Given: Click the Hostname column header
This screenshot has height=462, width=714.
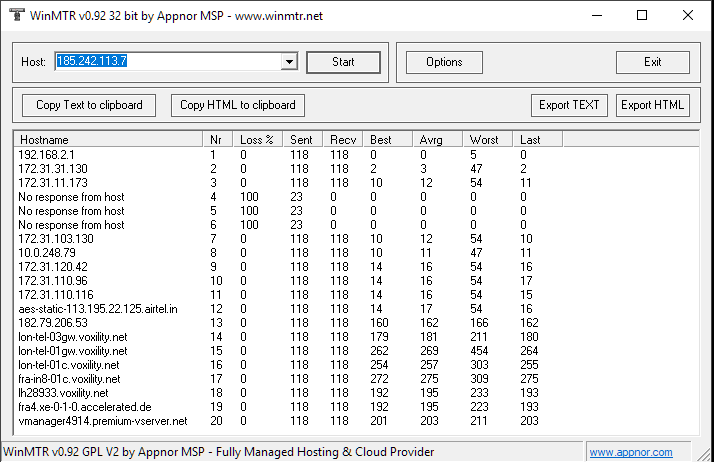Looking at the screenshot, I should tap(108, 139).
